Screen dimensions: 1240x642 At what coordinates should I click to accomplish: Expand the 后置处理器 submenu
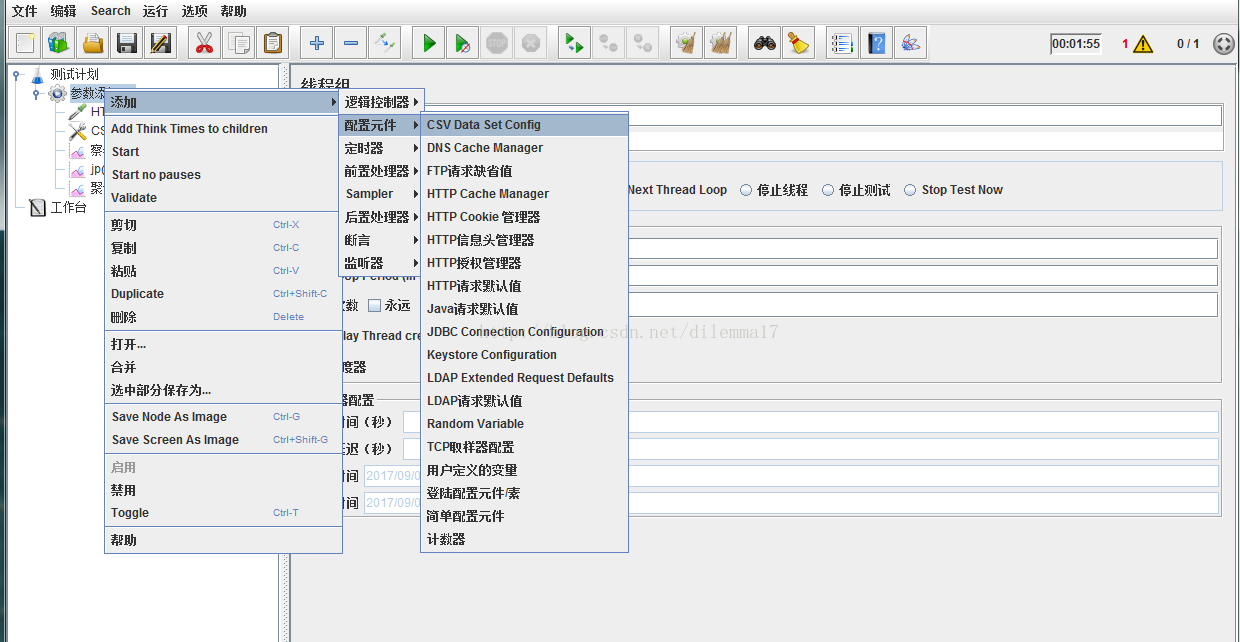381,217
